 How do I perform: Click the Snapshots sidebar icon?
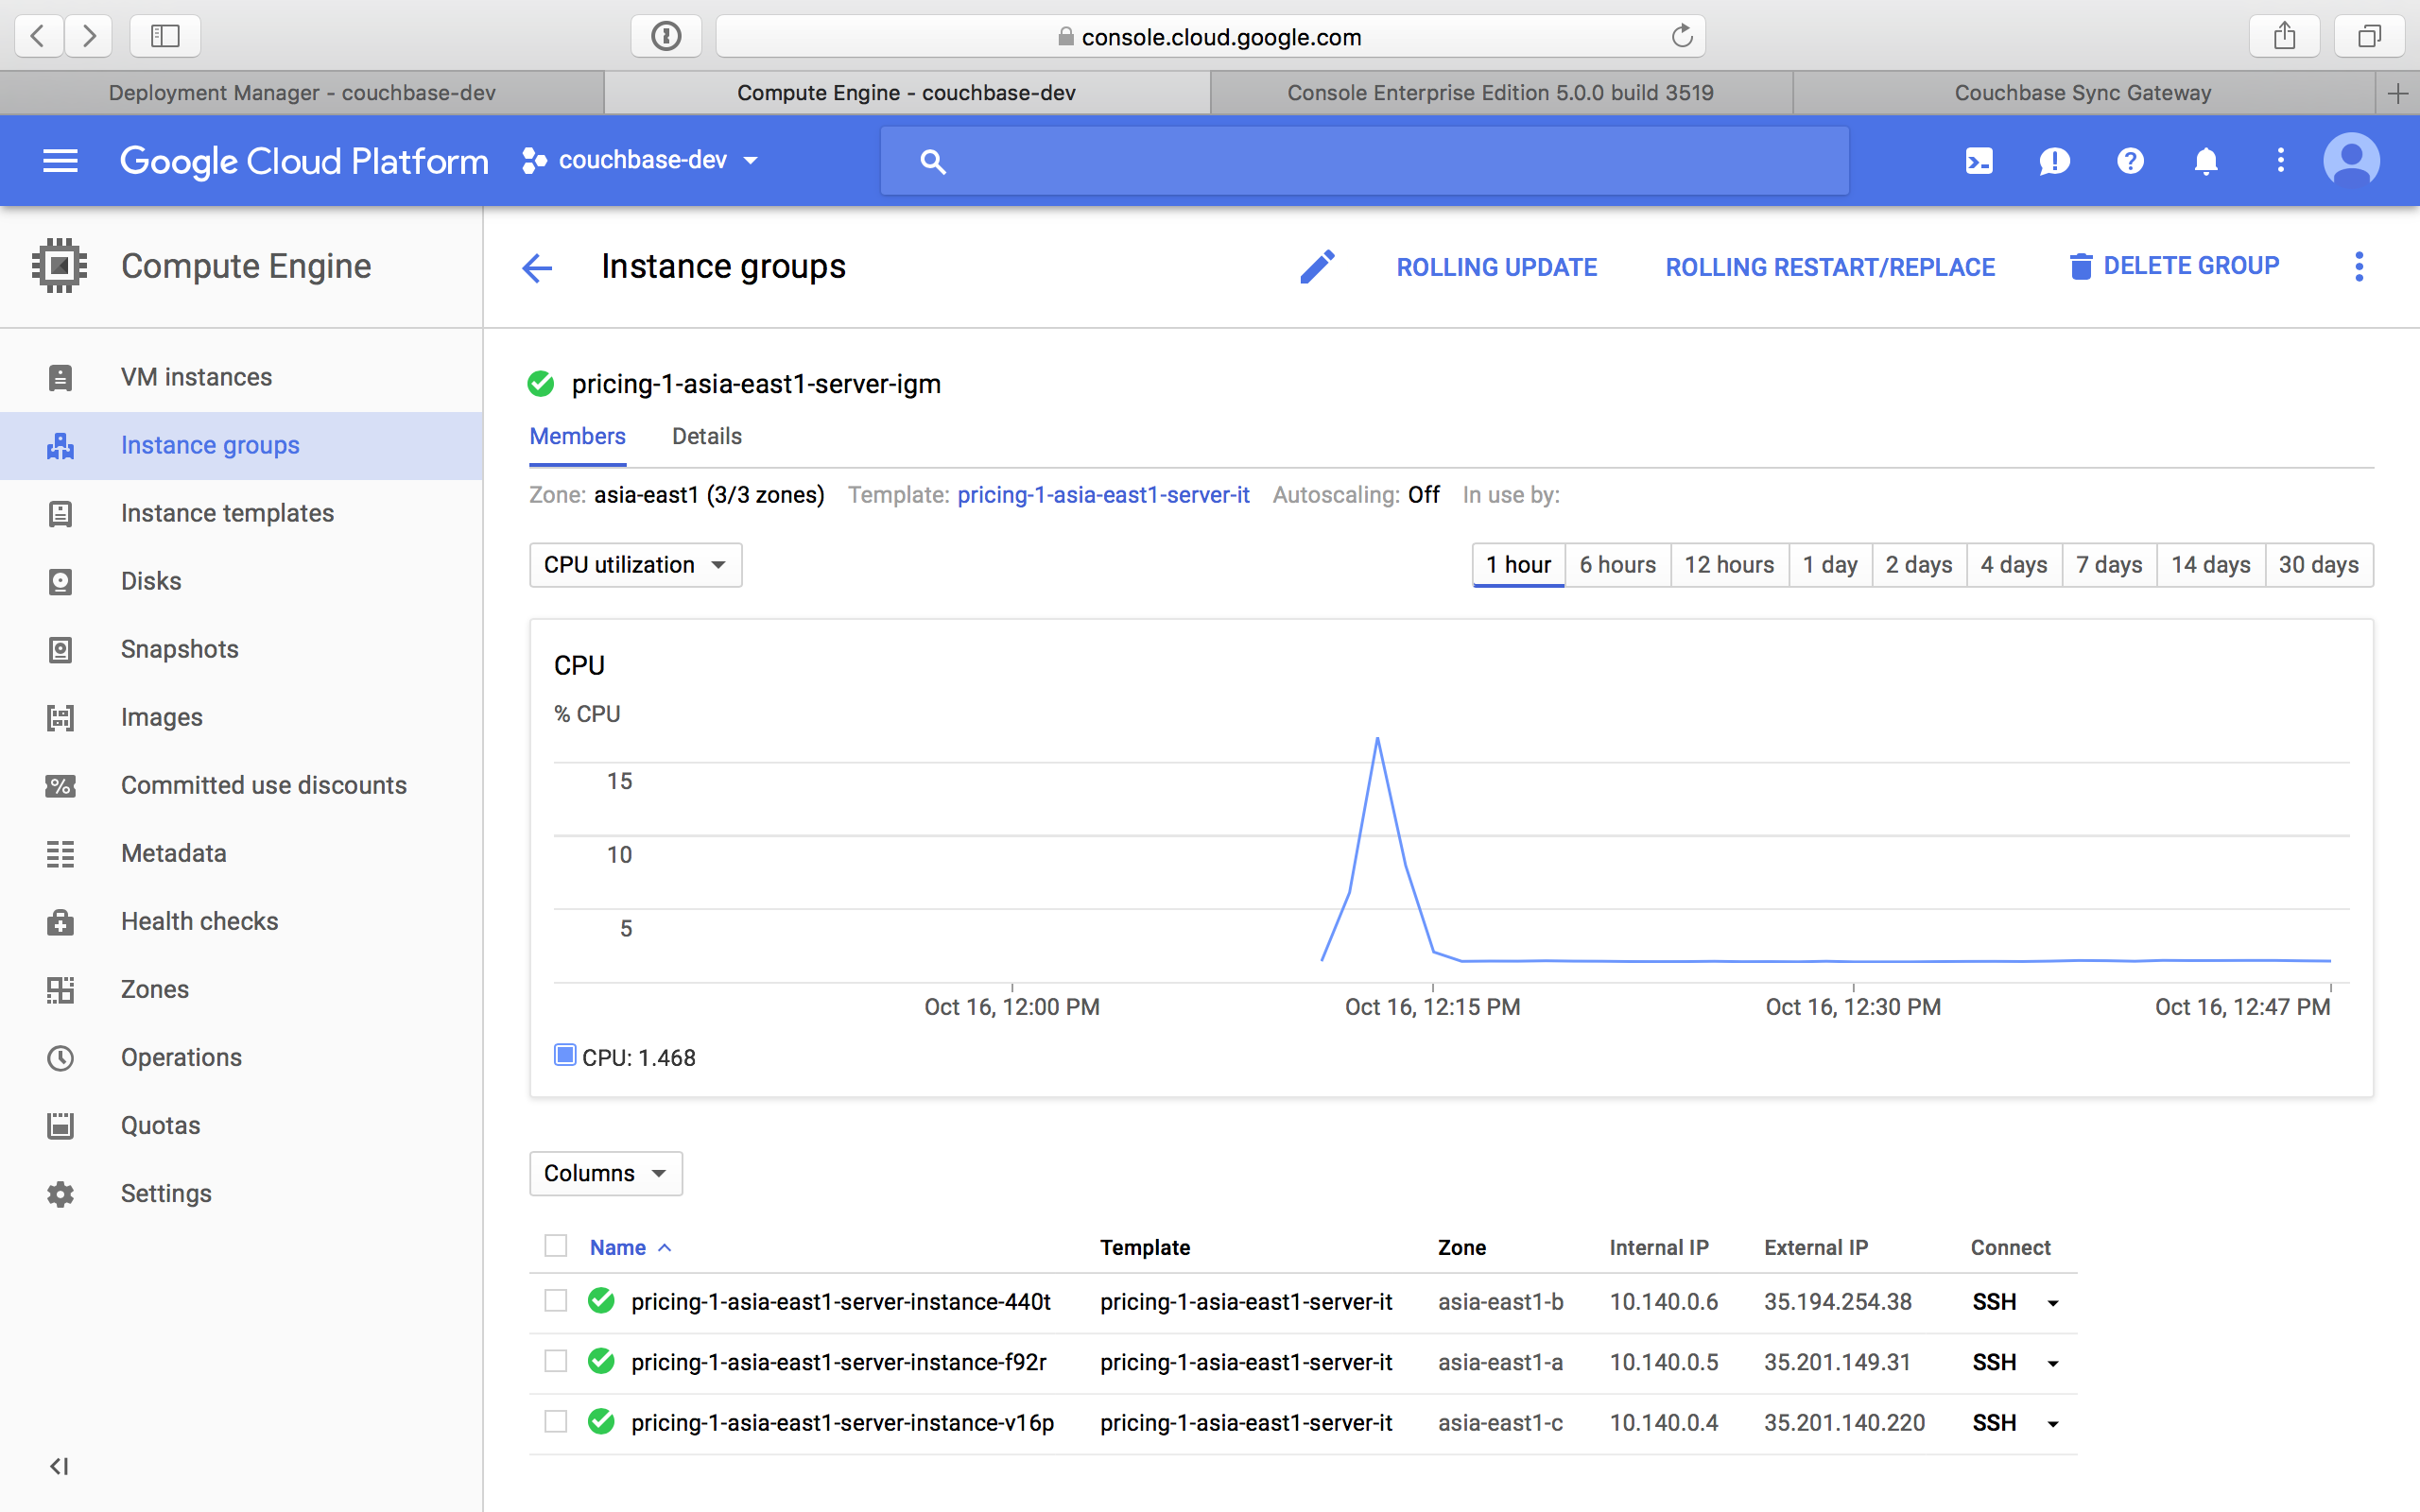point(61,648)
